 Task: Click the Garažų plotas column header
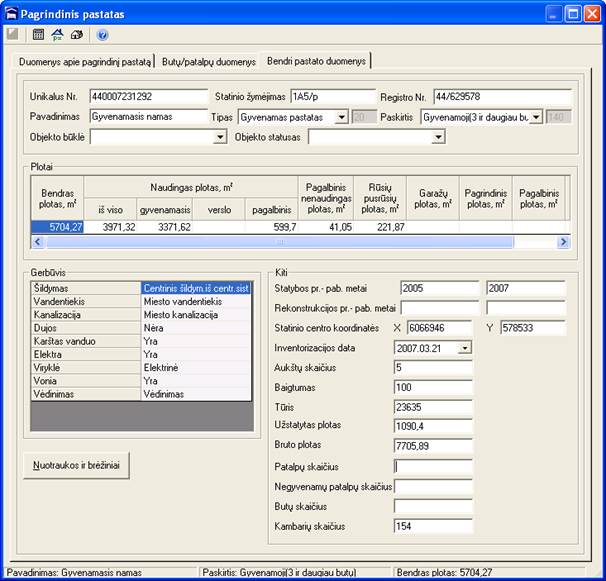(x=433, y=198)
